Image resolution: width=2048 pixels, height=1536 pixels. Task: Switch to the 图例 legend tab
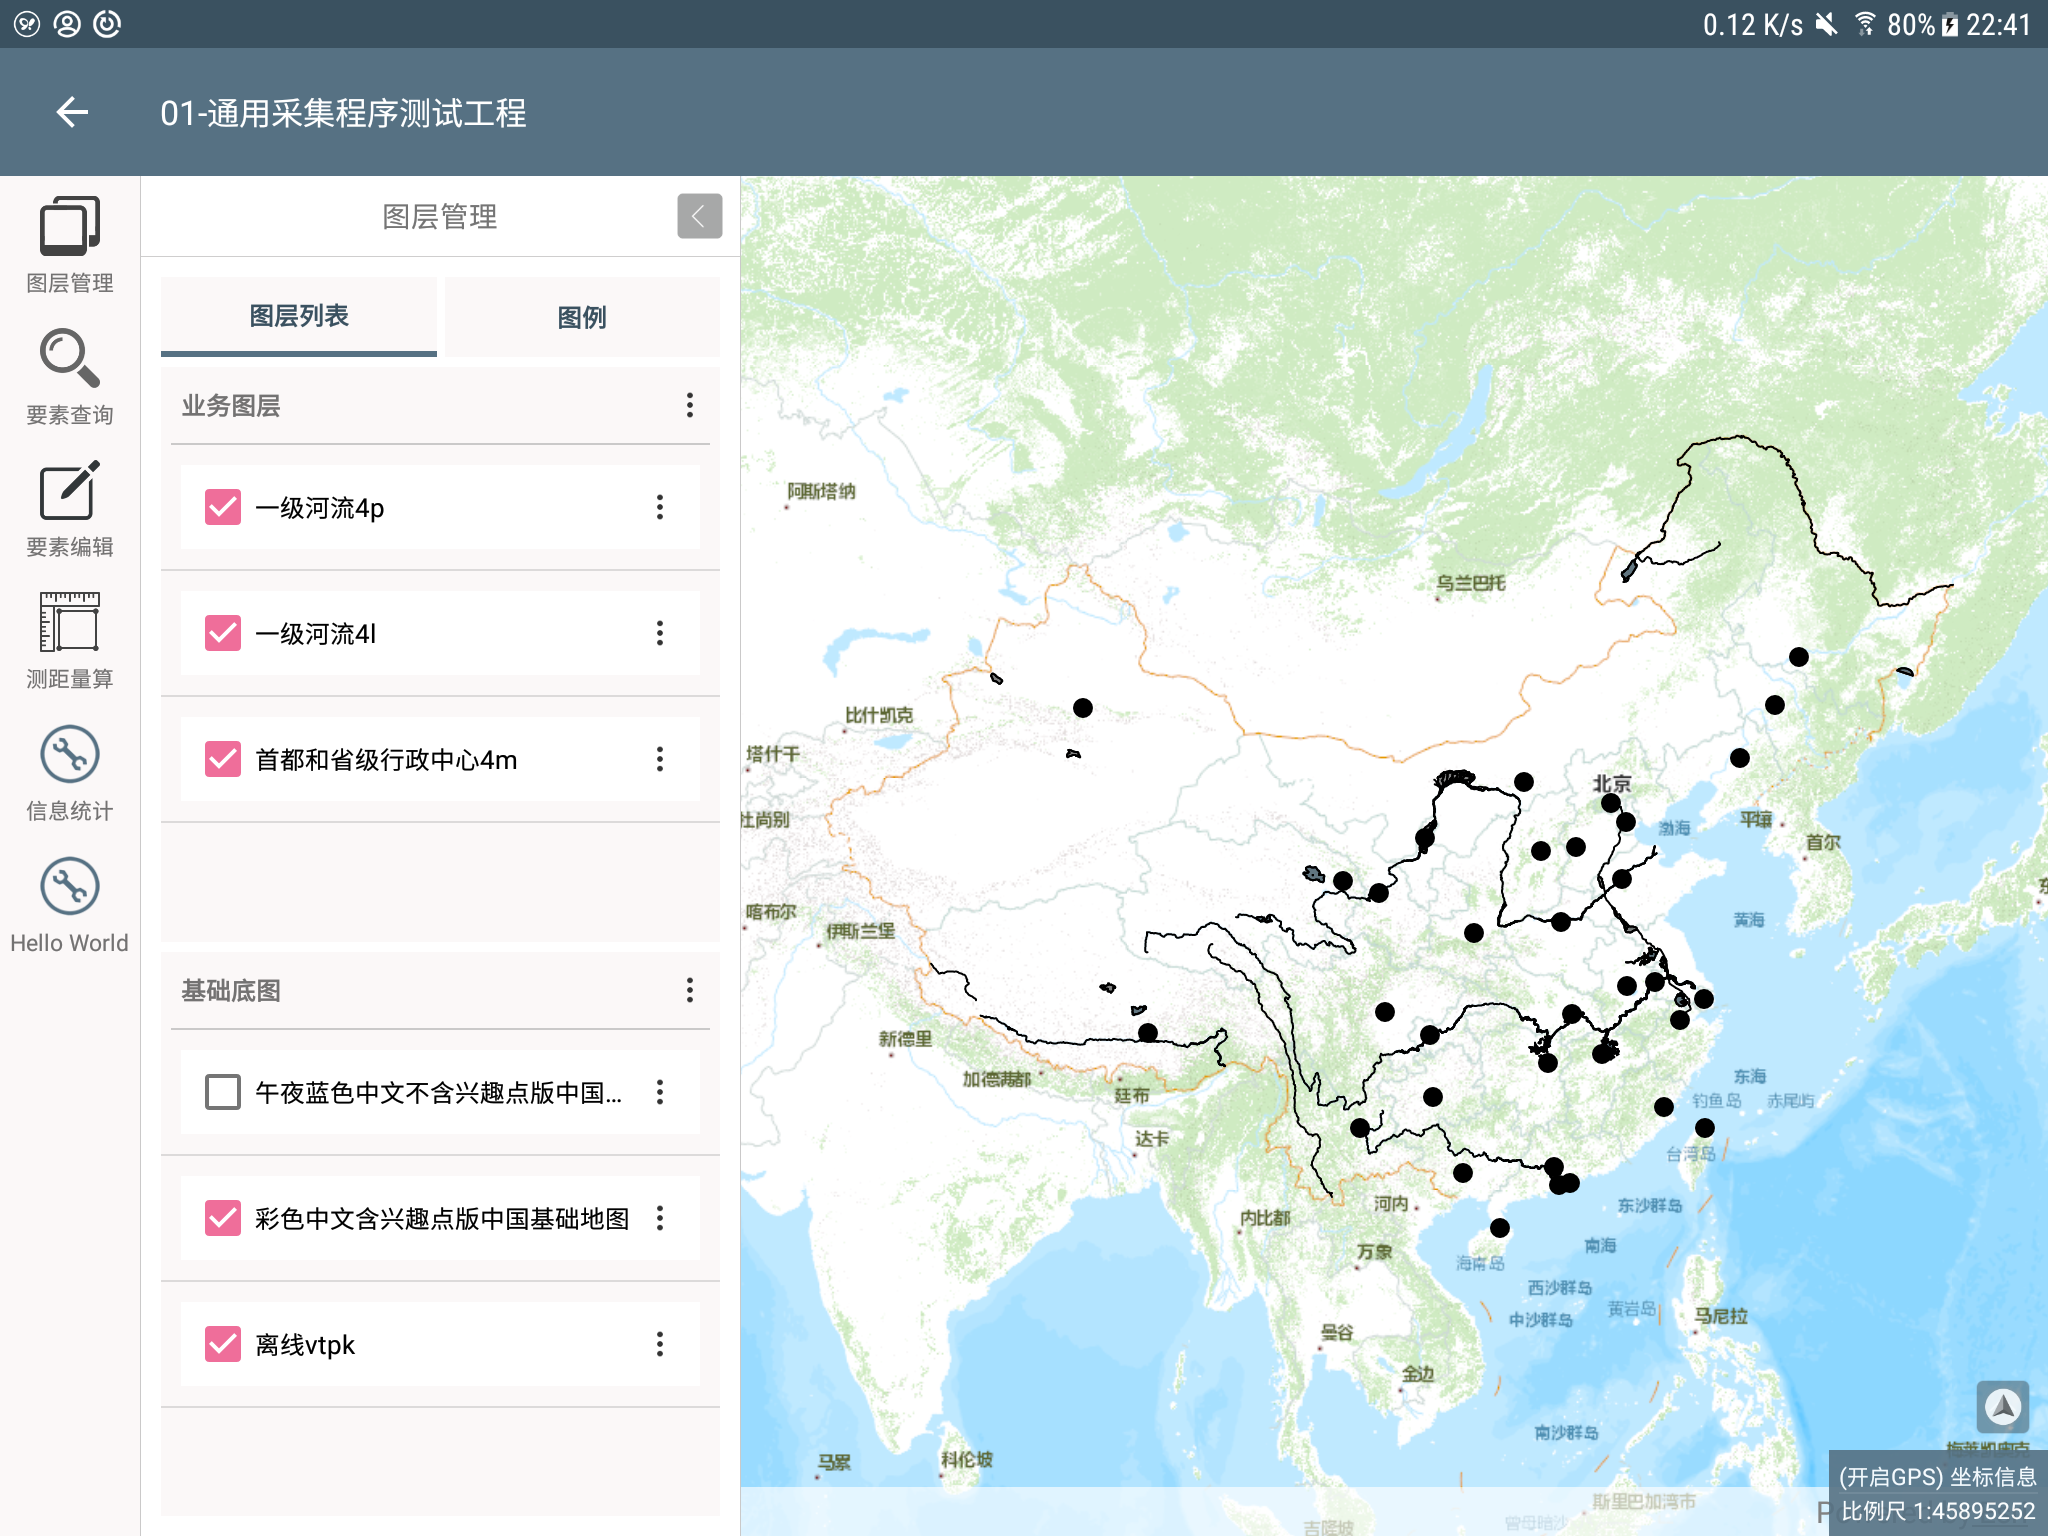(582, 317)
